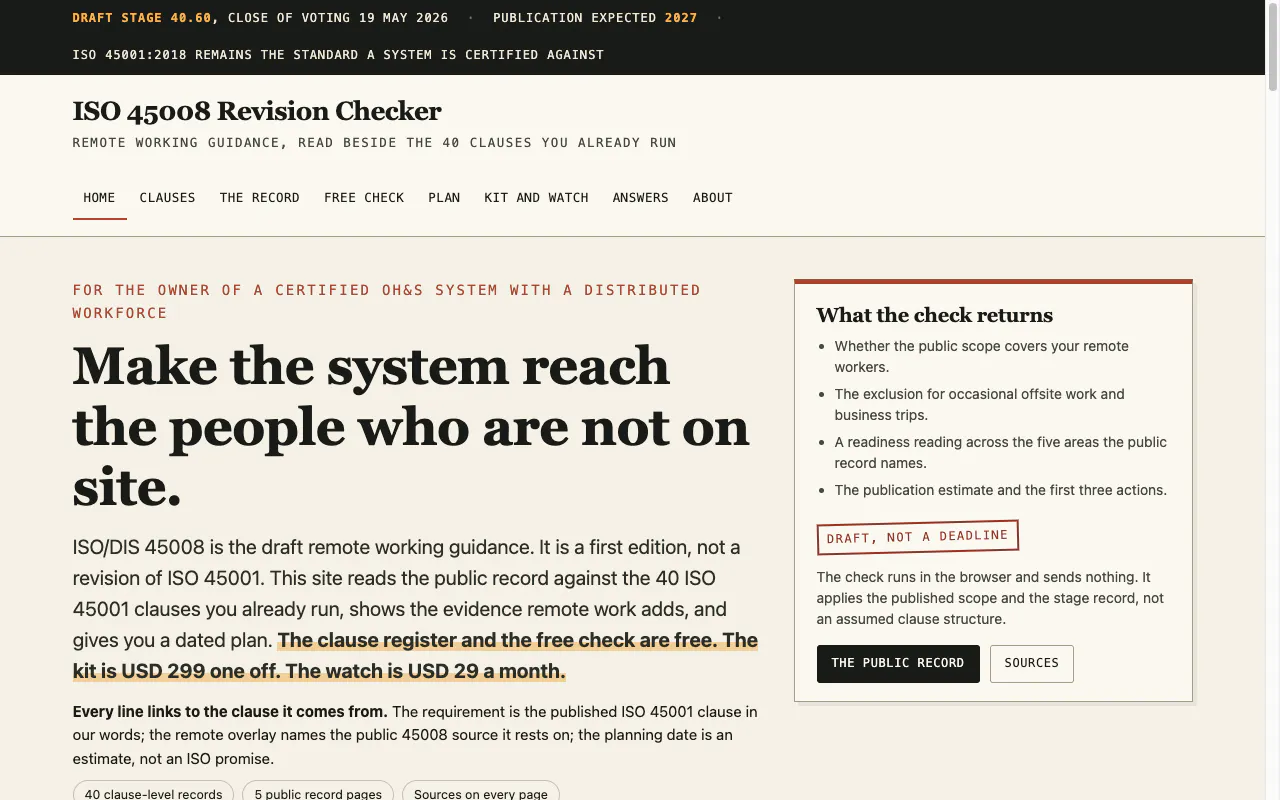Click The Public Record button

pos(898,664)
